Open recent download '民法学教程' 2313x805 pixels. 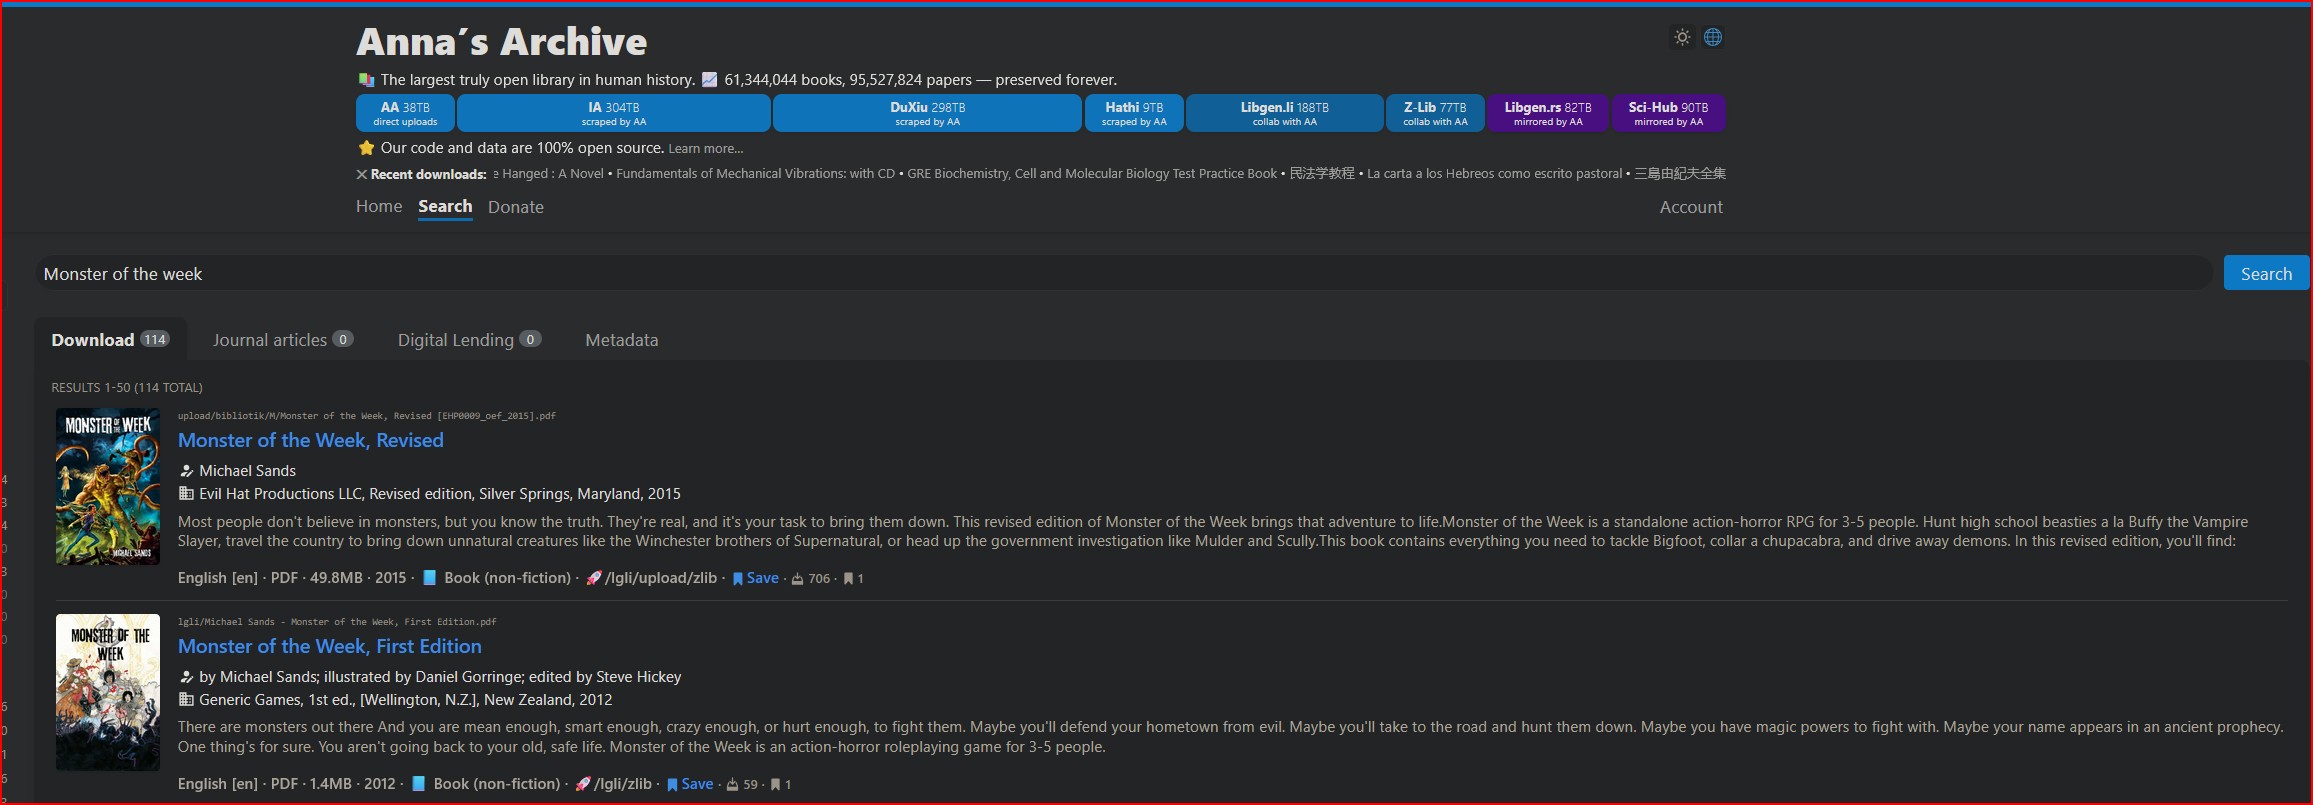(x=1322, y=174)
